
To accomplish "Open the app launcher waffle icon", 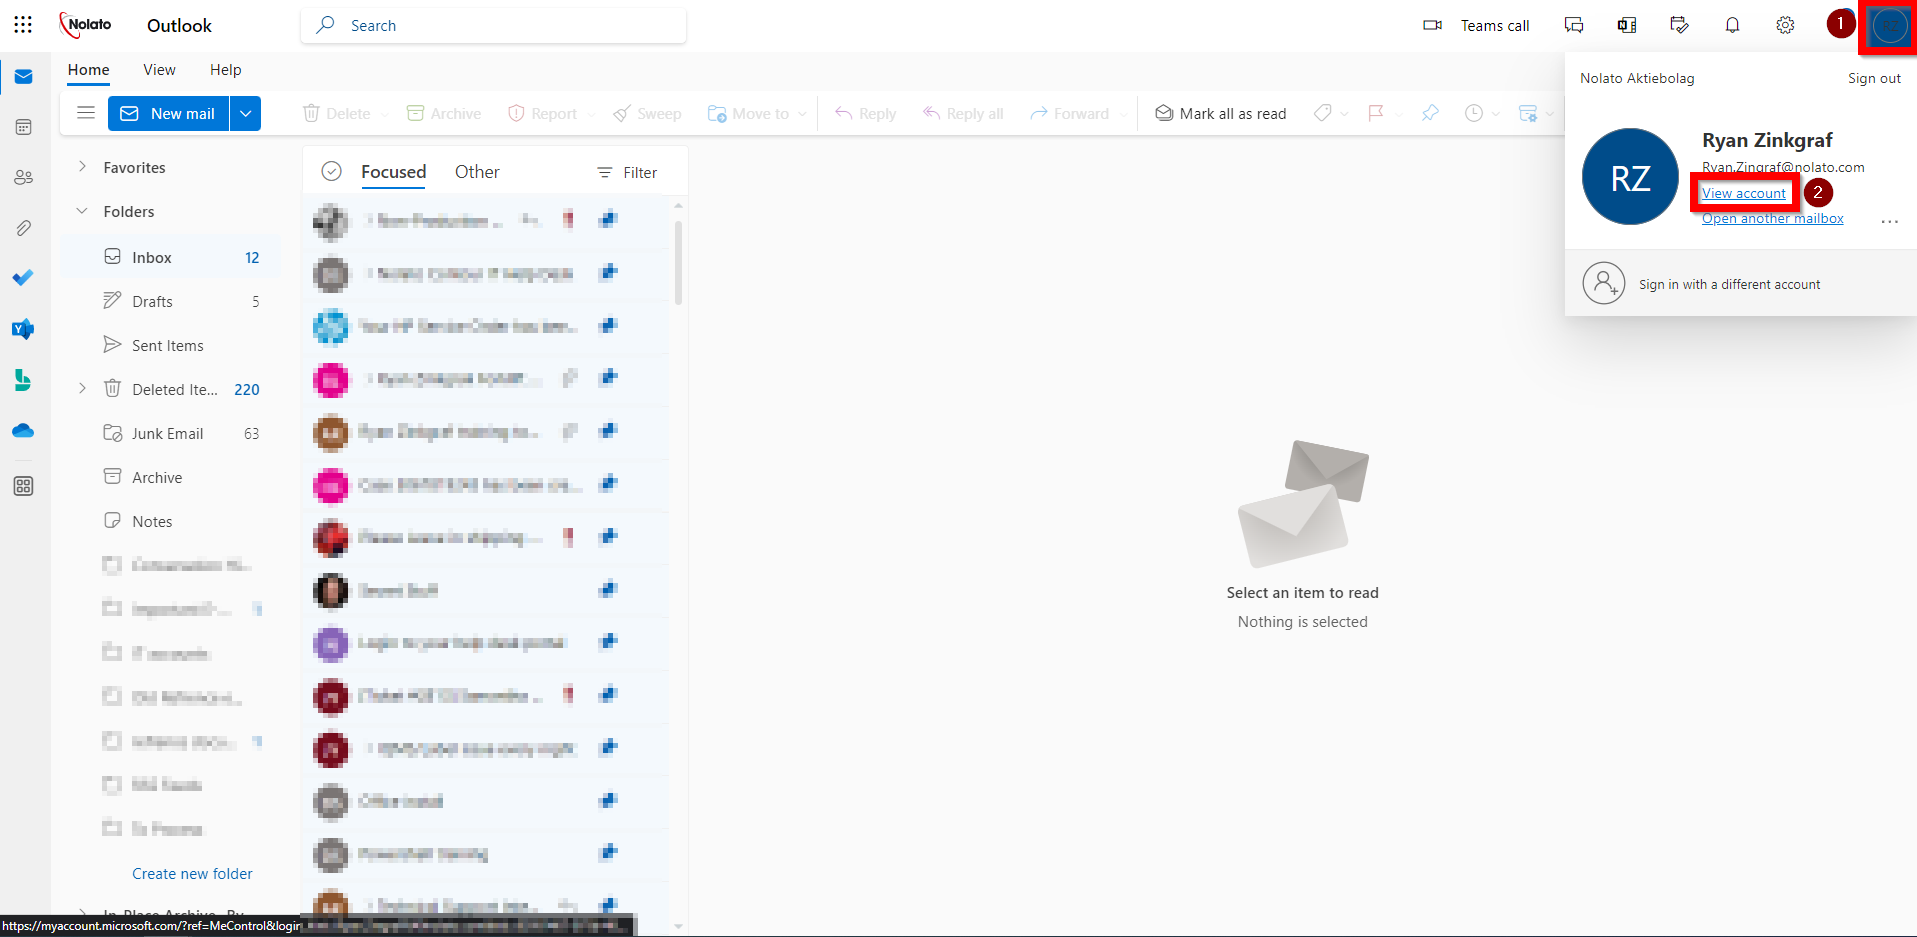I will pos(23,25).
